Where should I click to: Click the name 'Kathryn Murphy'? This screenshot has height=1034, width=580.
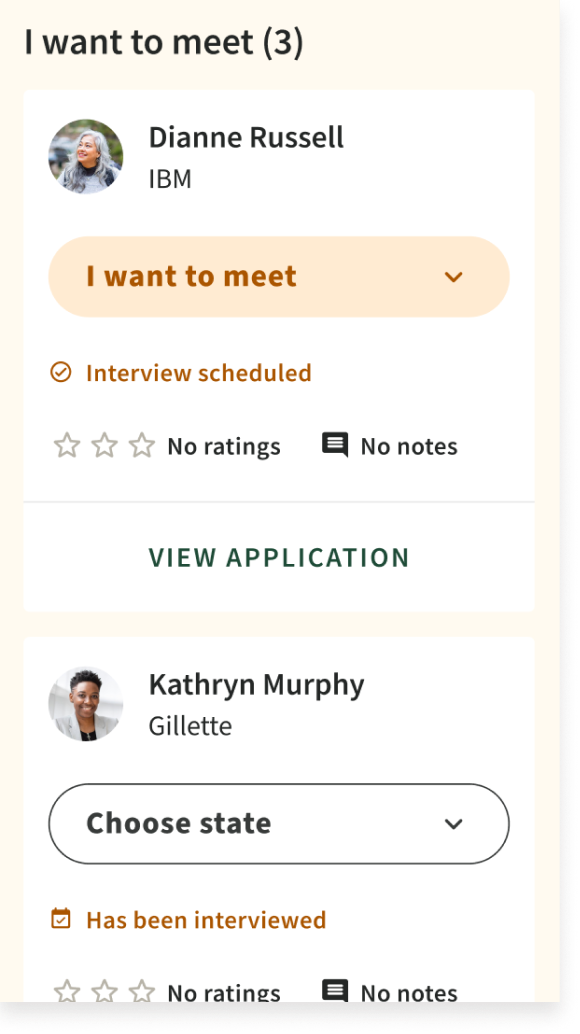pyautogui.click(x=256, y=685)
